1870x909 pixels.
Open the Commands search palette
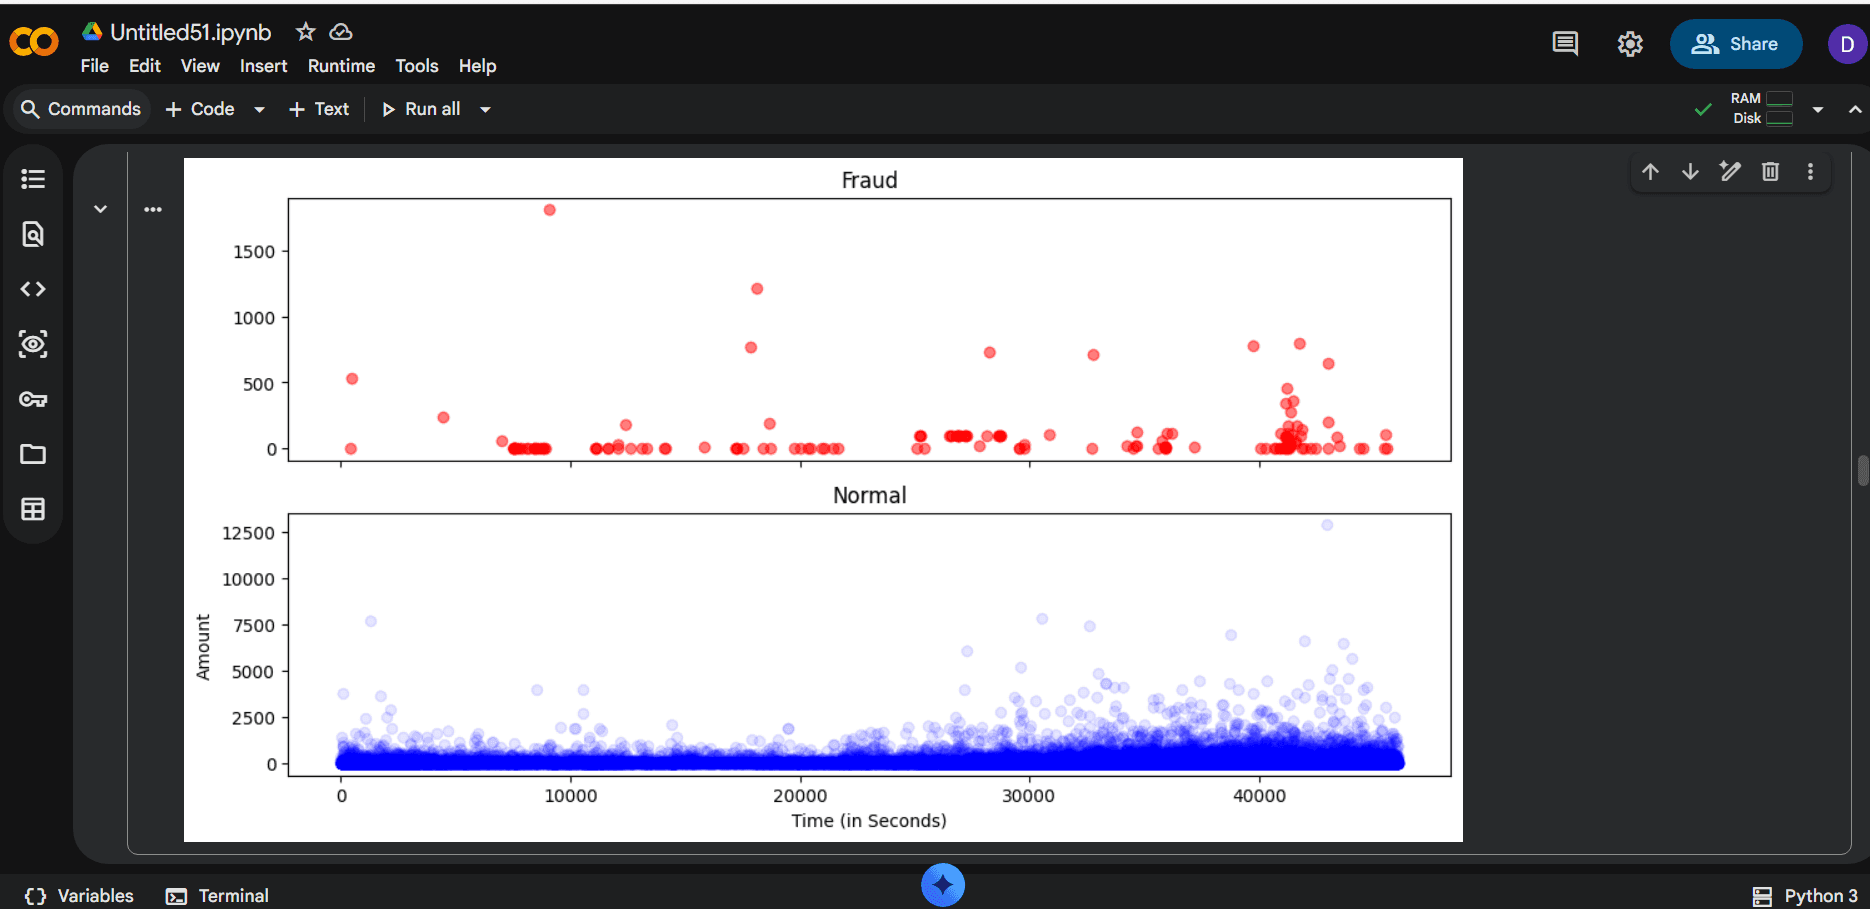coord(81,109)
